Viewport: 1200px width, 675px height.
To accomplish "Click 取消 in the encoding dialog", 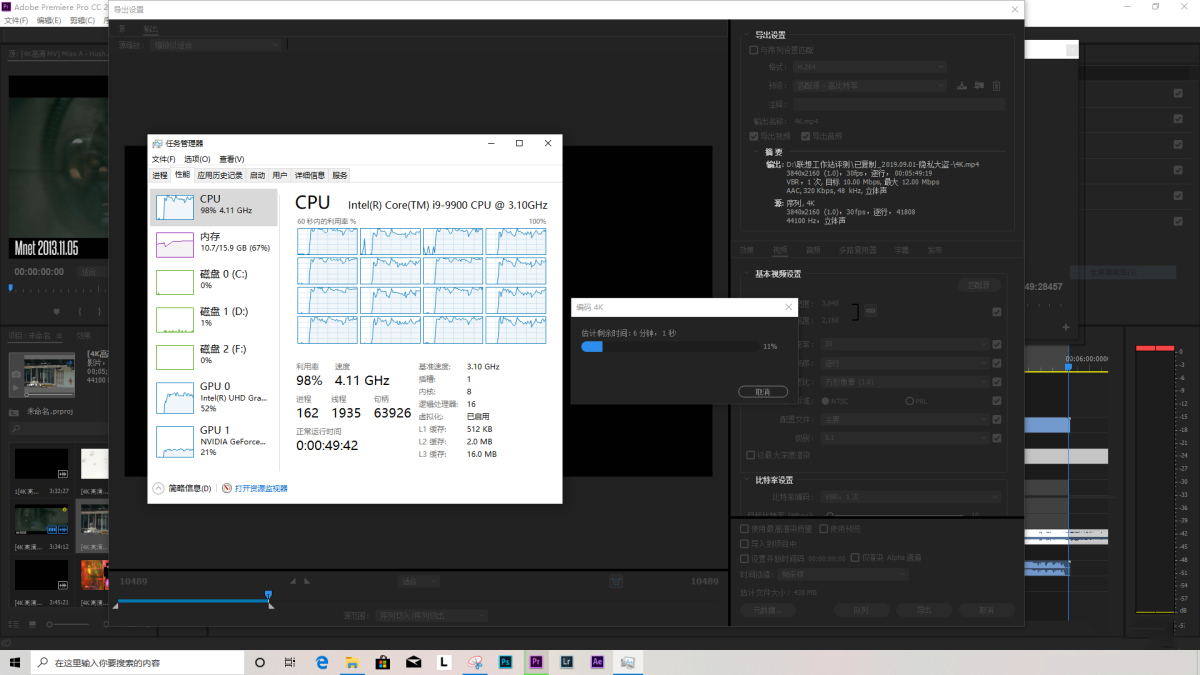I will (762, 392).
